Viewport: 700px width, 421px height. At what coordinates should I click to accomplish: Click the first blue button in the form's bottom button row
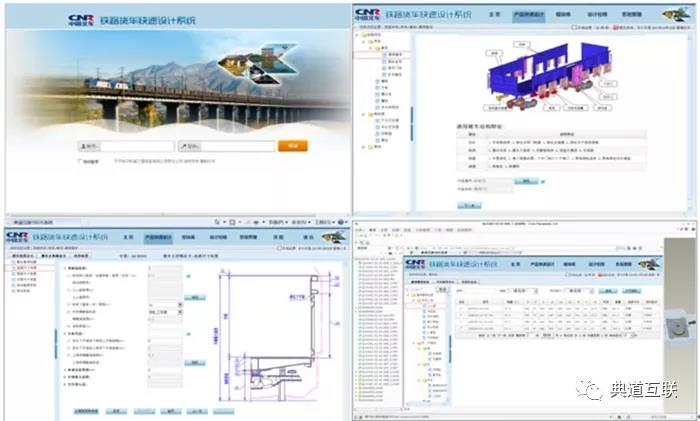coord(86,411)
